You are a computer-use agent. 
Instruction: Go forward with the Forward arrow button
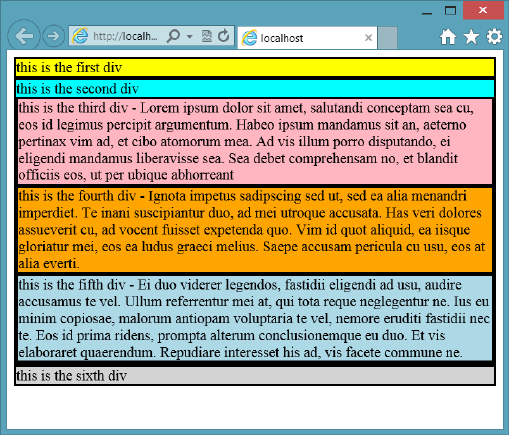click(53, 36)
